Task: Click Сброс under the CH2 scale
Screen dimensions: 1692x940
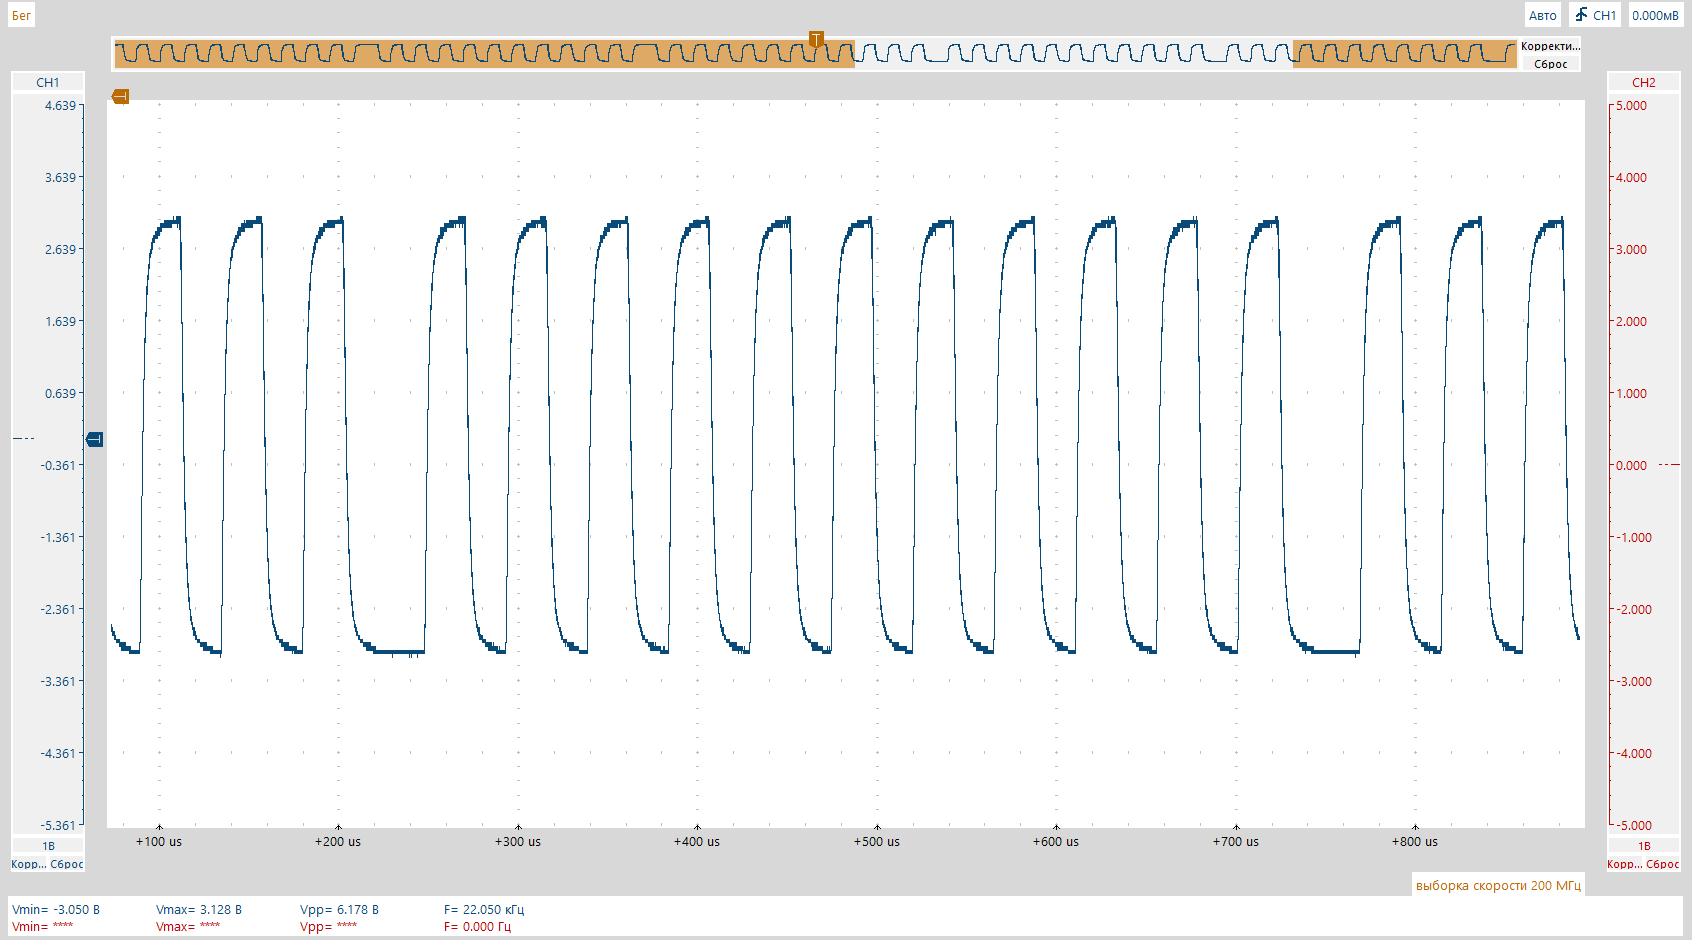Action: click(1663, 864)
